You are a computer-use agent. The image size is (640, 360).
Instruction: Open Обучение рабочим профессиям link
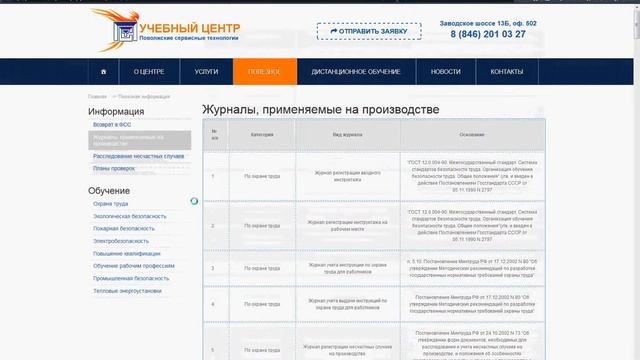click(134, 266)
